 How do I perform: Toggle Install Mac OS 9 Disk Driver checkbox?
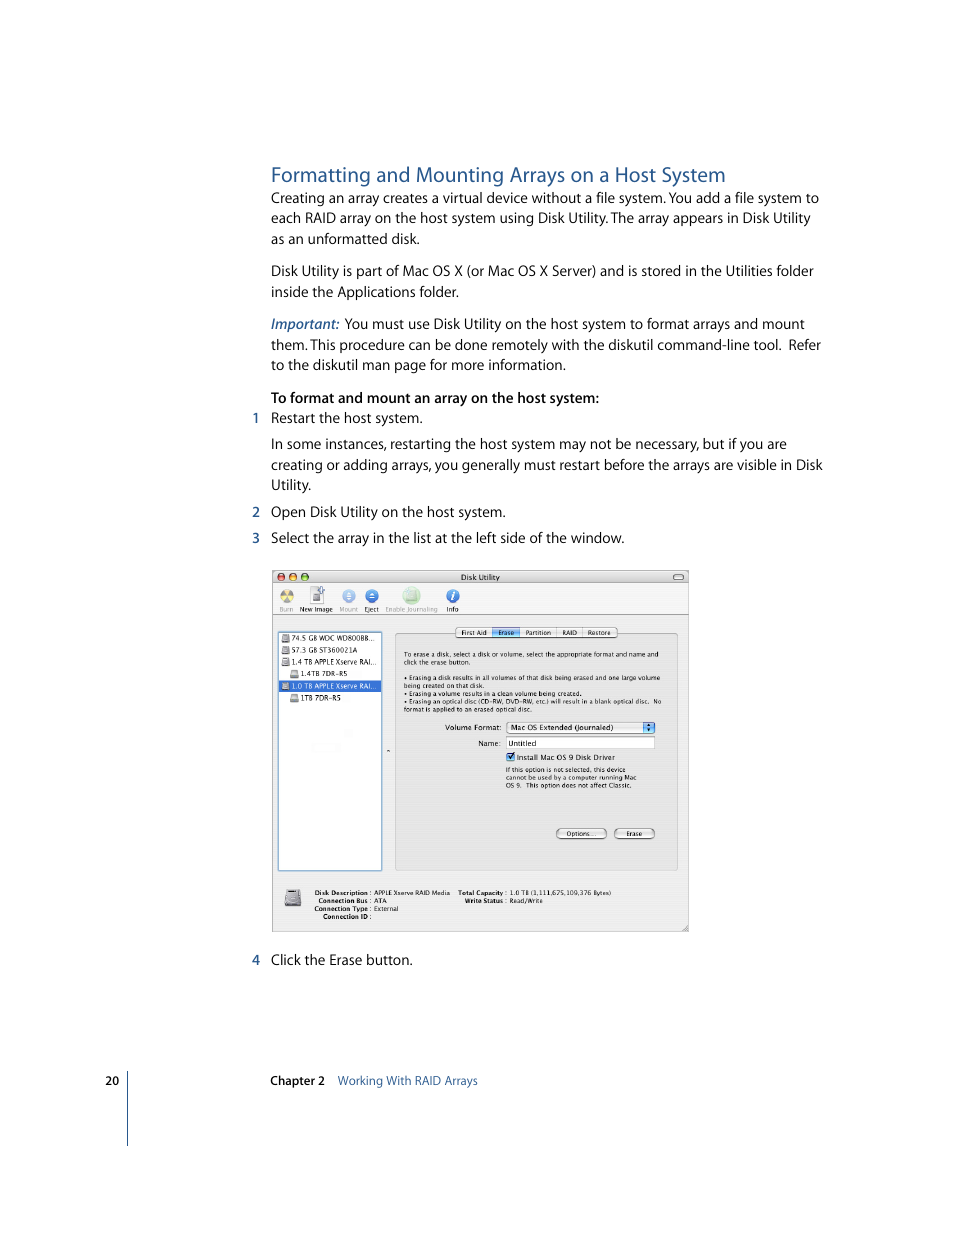coord(511,757)
